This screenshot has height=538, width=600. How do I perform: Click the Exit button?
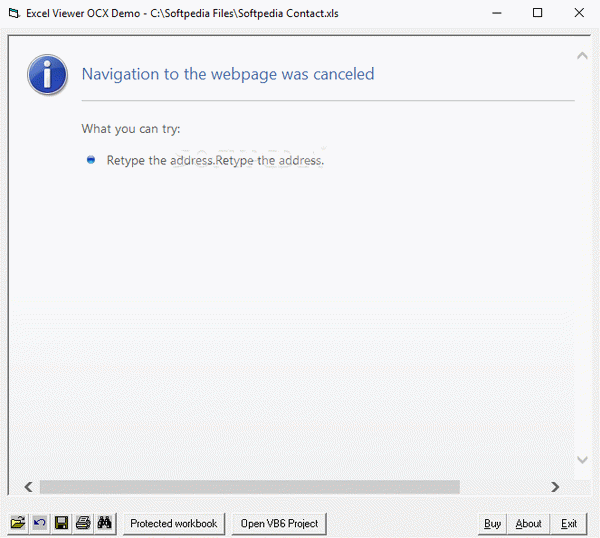click(569, 523)
